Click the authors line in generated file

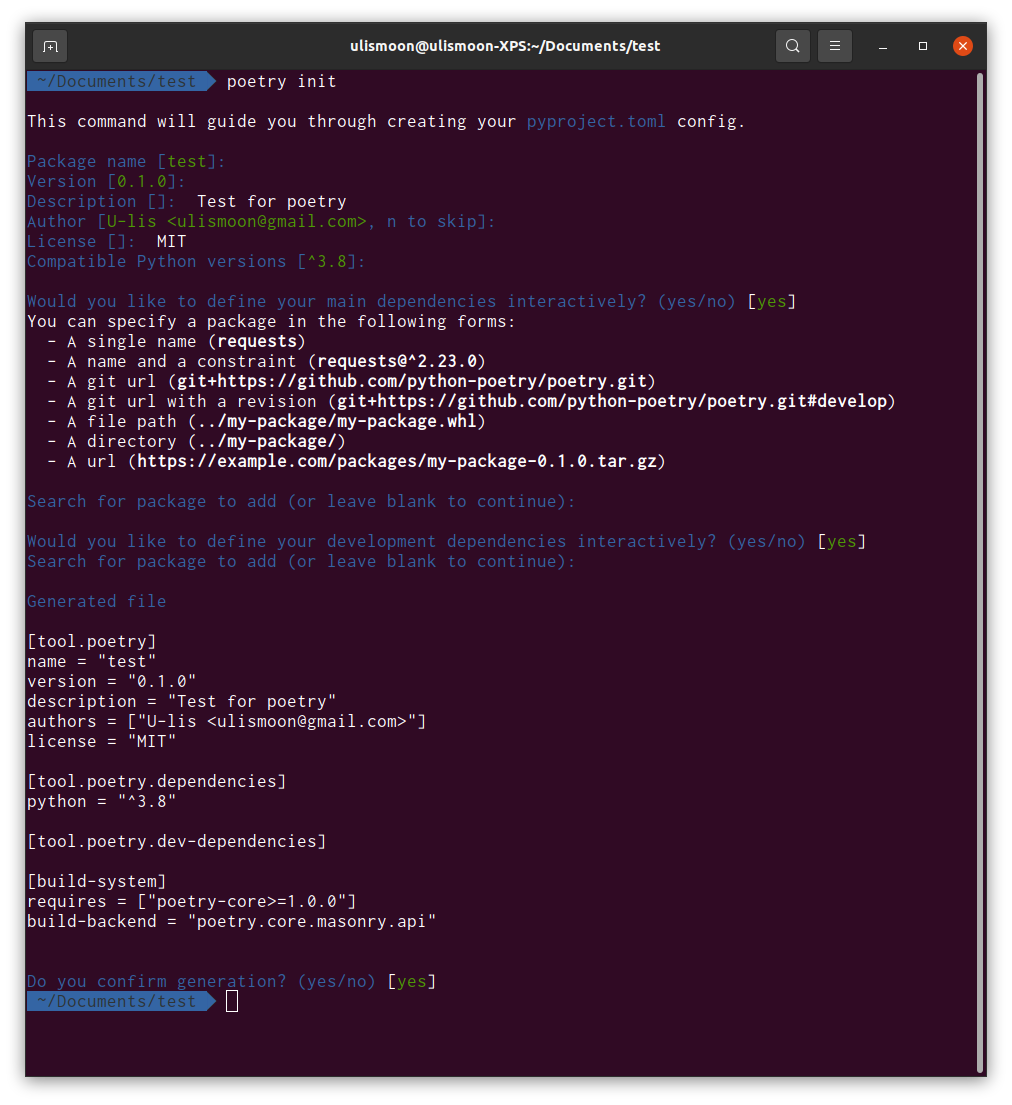point(226,722)
